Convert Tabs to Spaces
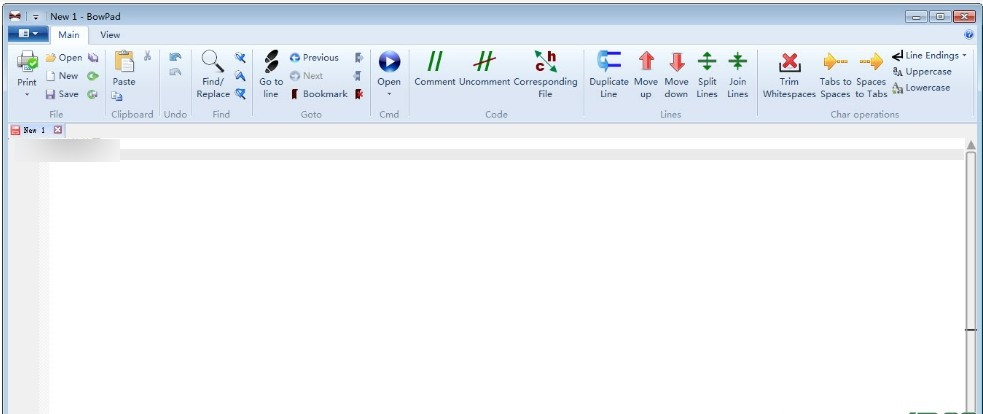 [x=835, y=63]
